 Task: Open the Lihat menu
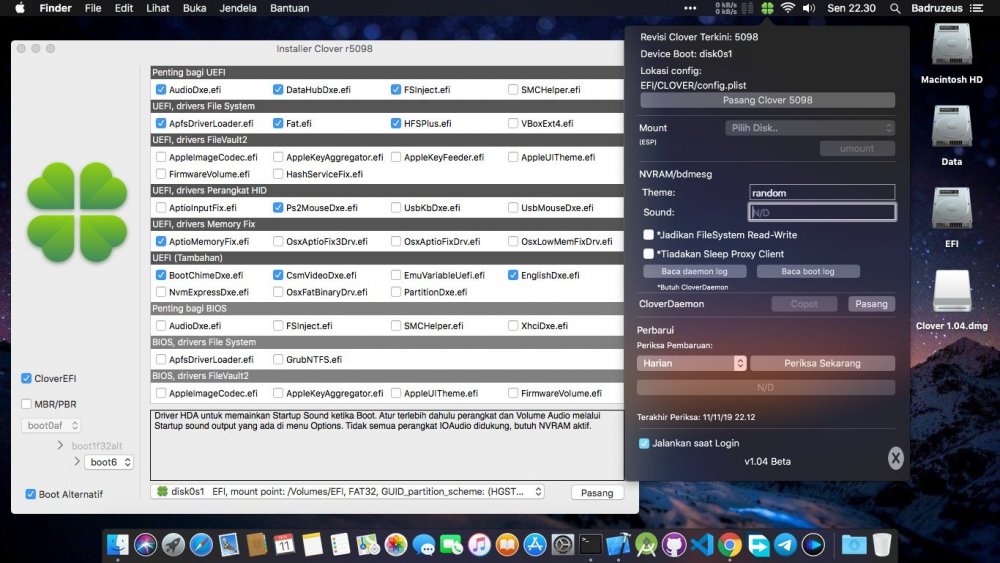coord(158,8)
